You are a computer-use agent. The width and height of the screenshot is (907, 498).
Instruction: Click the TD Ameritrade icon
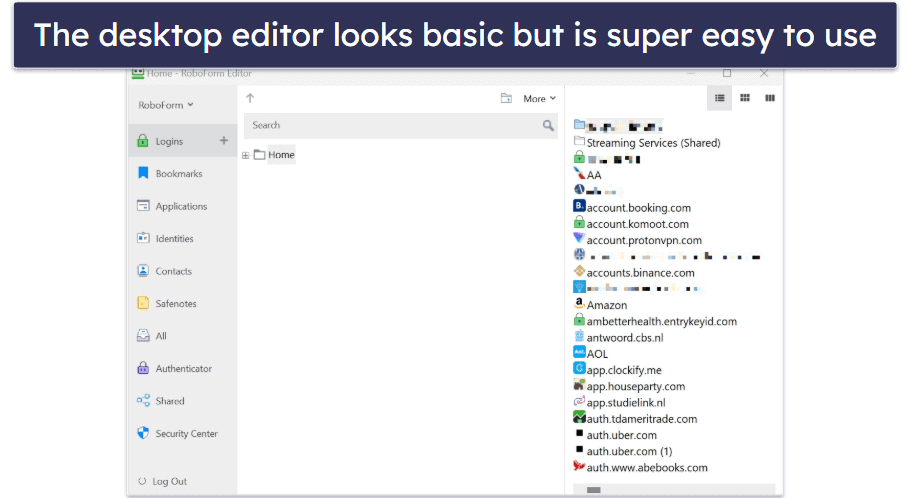[579, 416]
